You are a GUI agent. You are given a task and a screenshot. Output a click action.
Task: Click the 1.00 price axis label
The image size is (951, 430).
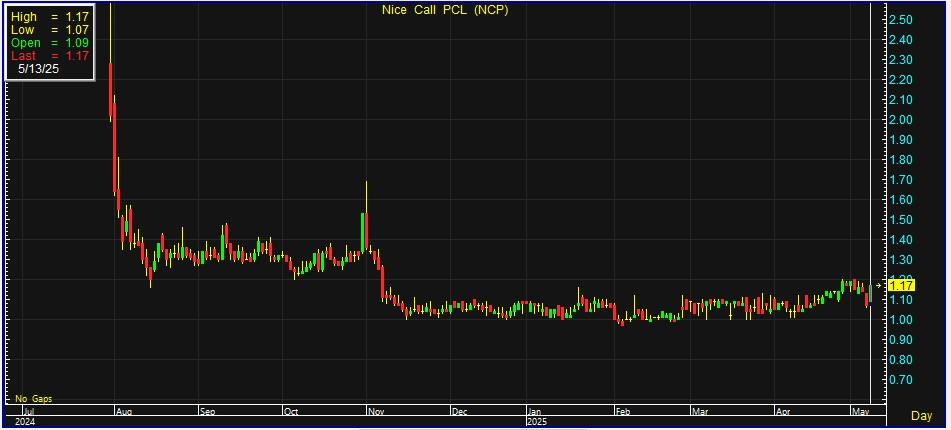tap(901, 320)
